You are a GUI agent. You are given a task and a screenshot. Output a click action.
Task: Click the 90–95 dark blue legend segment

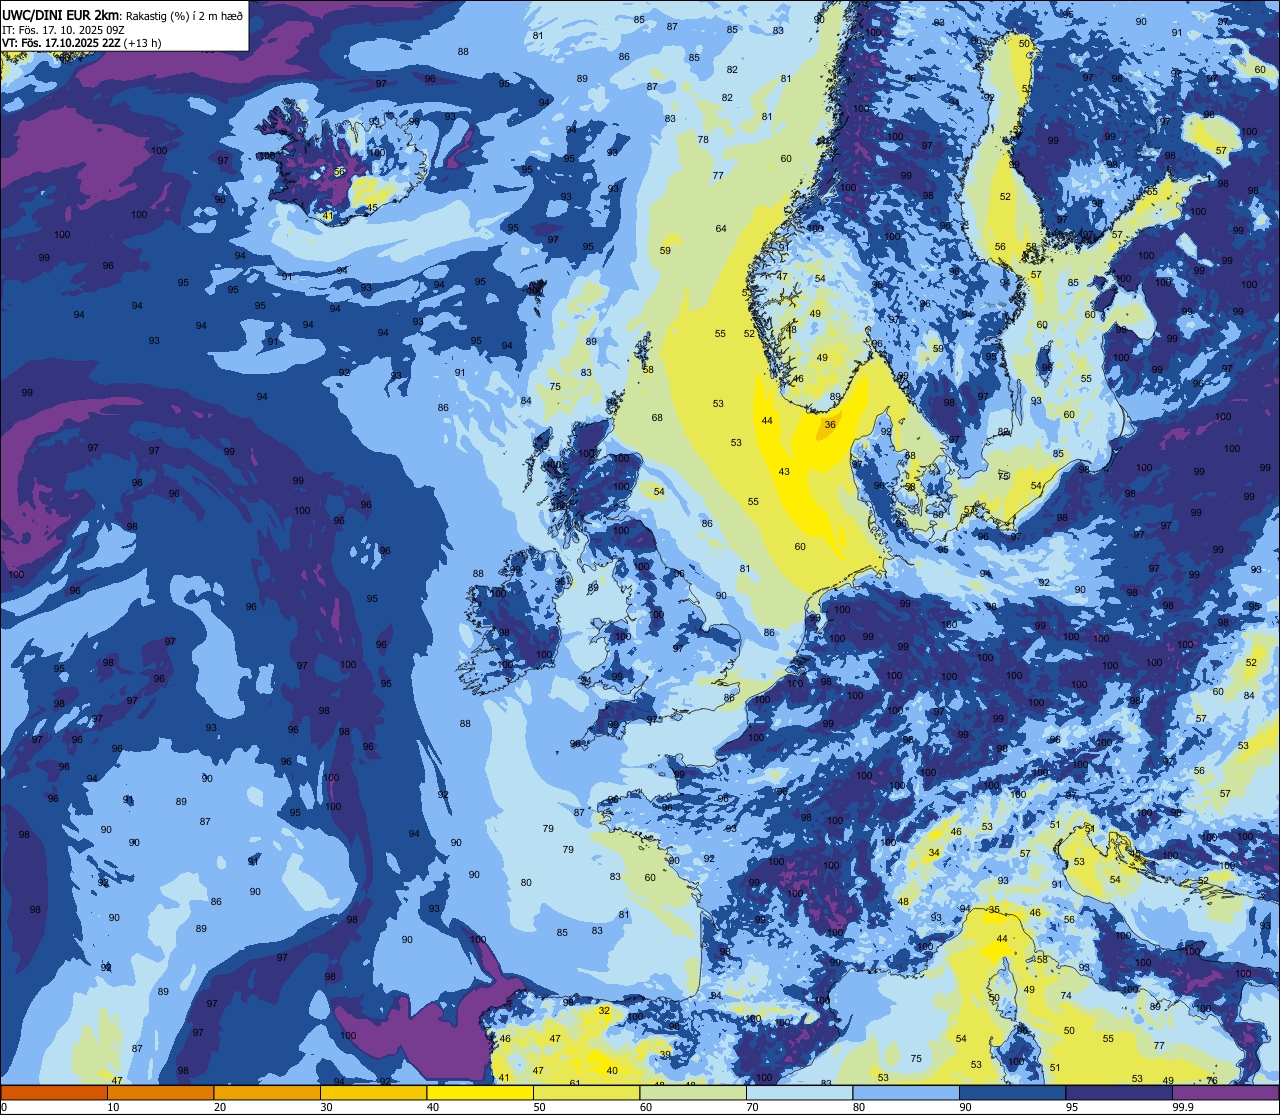(1012, 1093)
